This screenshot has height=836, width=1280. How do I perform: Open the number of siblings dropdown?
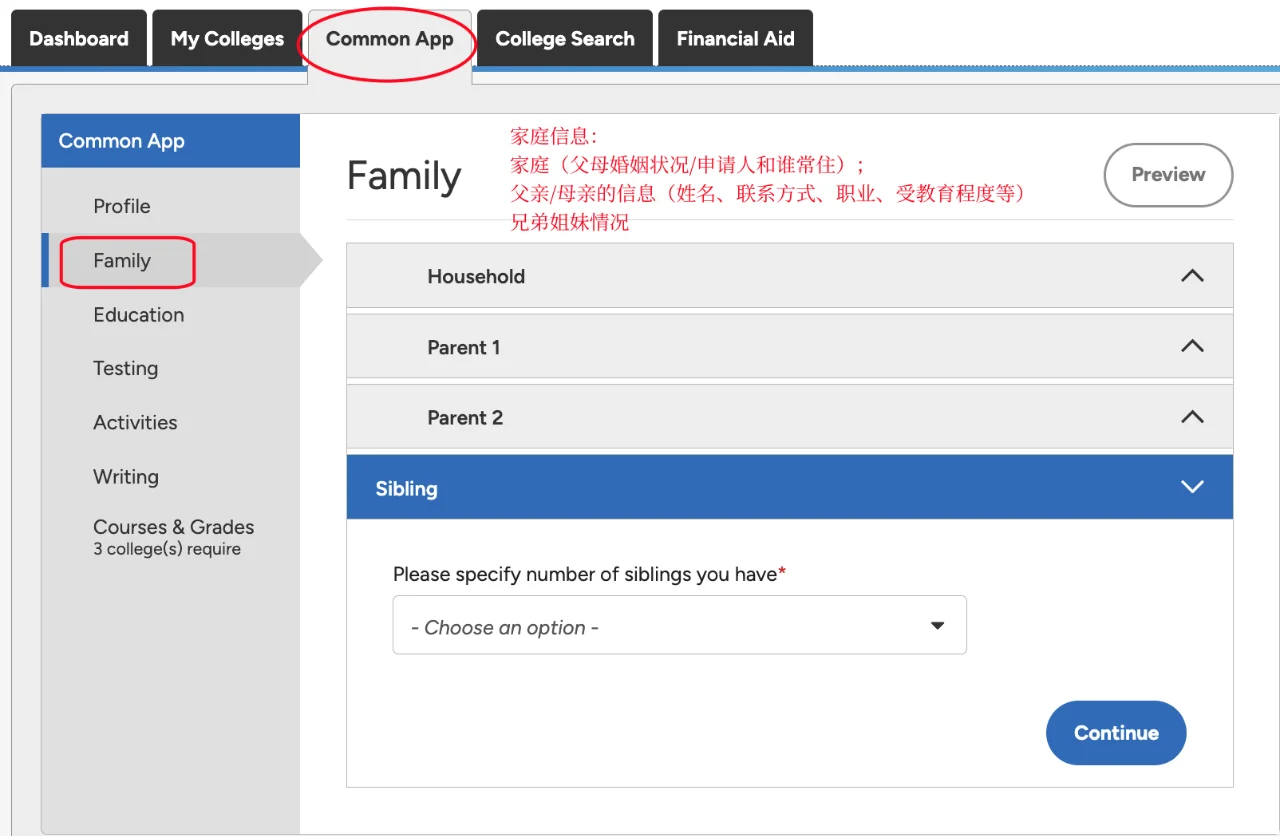coord(680,625)
